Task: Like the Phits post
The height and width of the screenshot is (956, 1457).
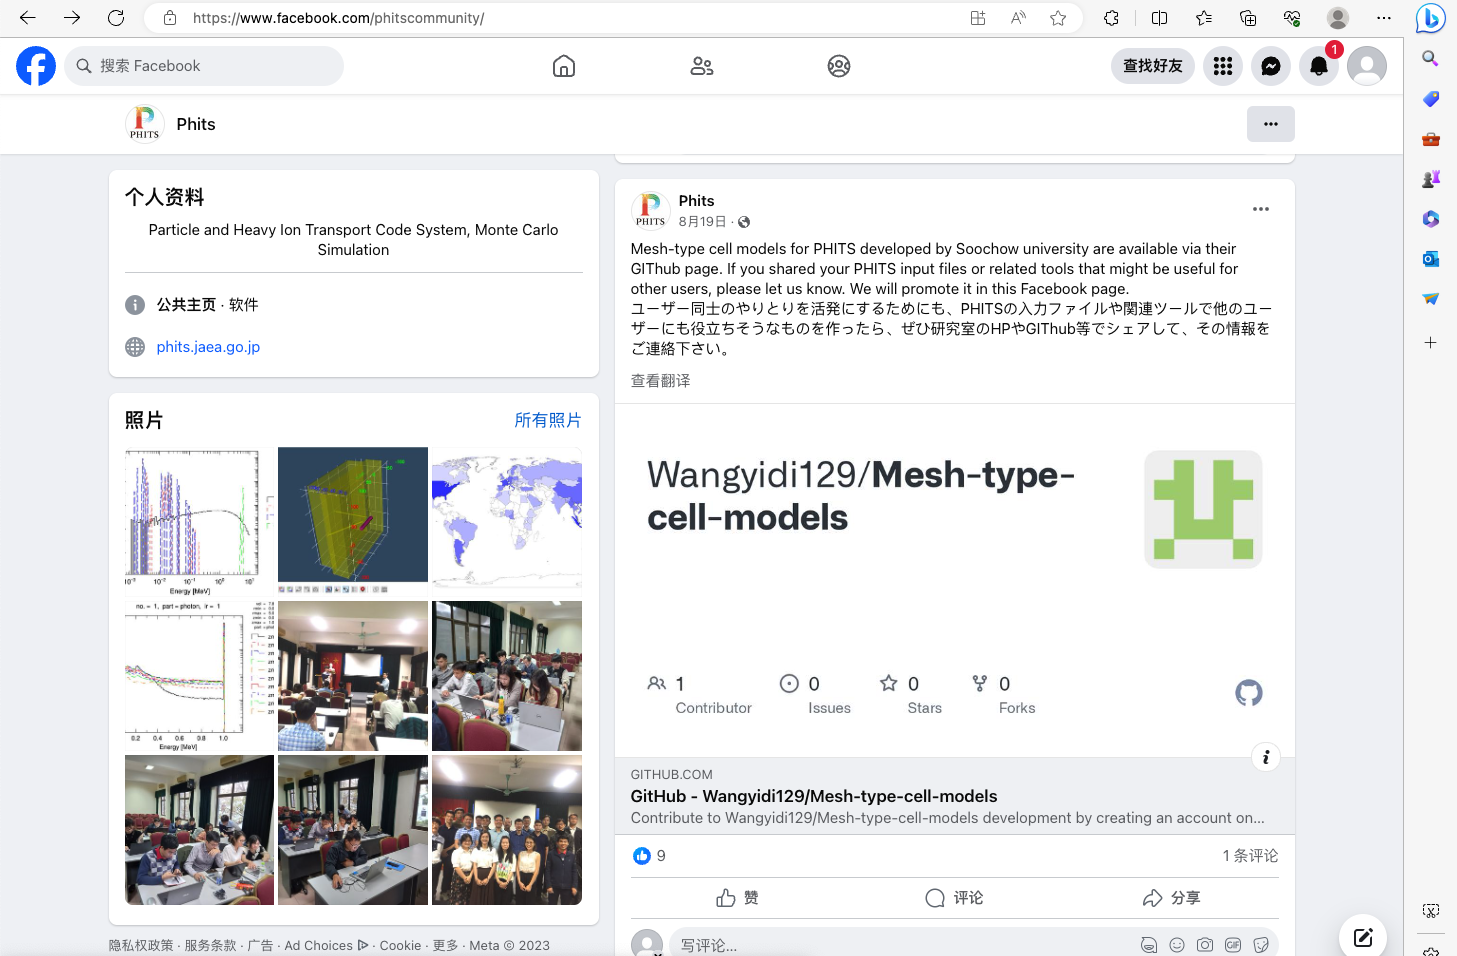Action: click(x=737, y=898)
